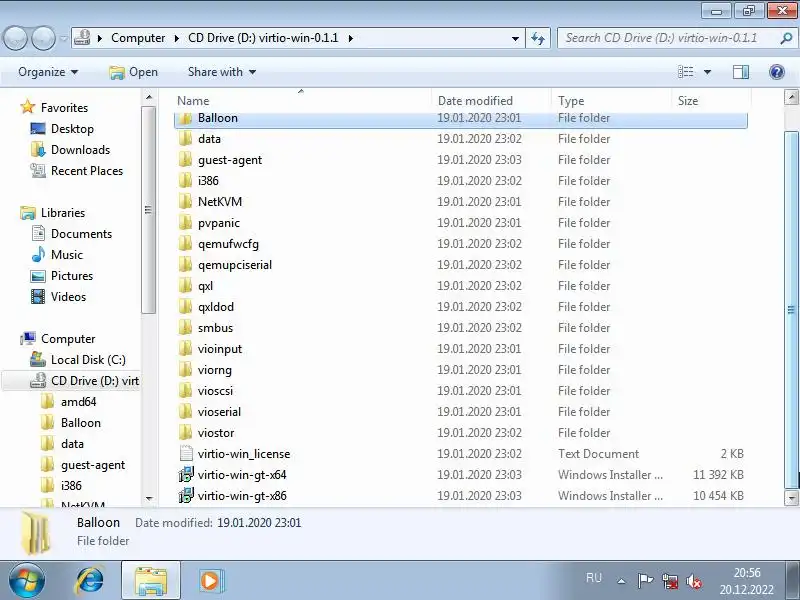Click the Get help question mark icon
Viewport: 800px width, 600px height.
point(777,72)
